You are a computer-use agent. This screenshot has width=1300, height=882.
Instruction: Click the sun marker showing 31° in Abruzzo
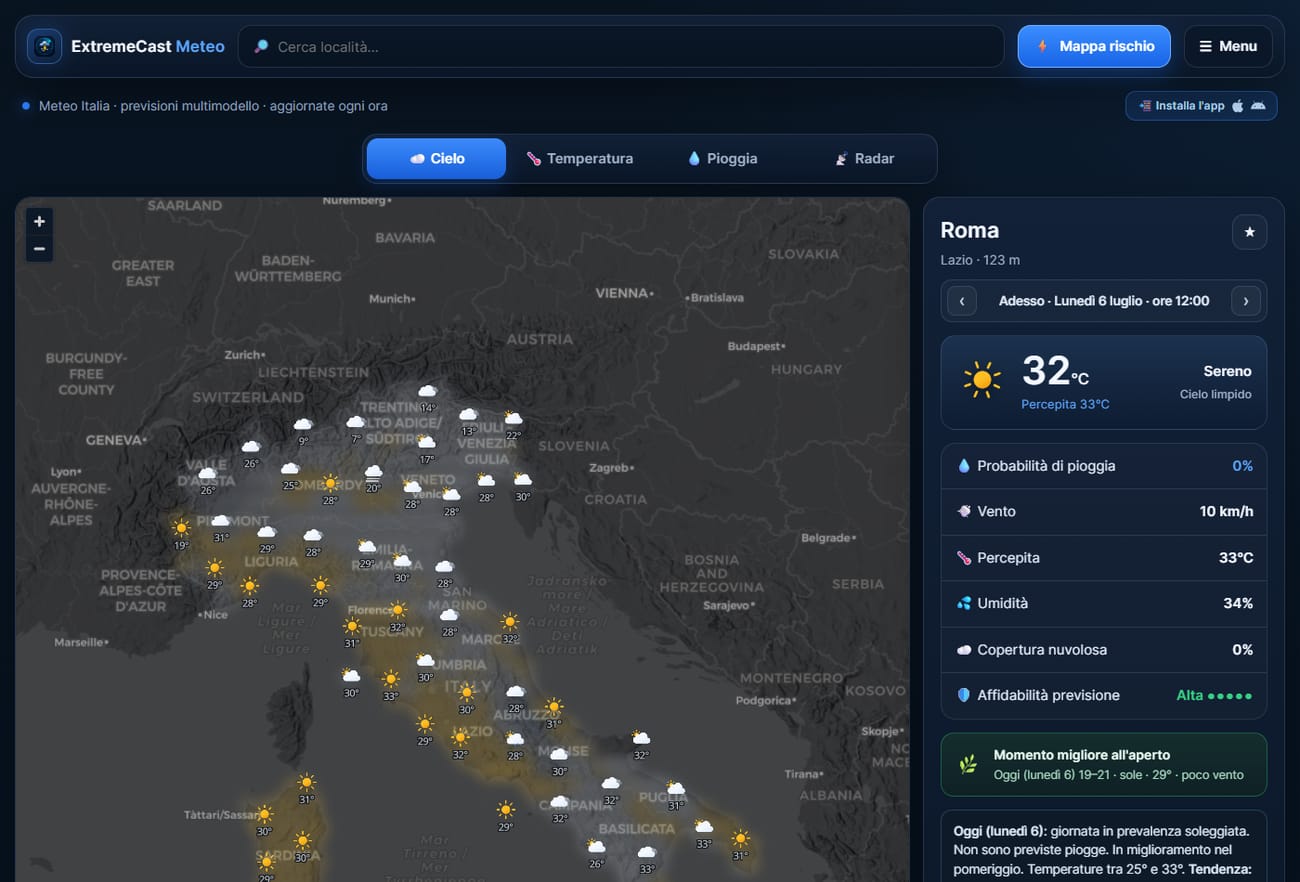[554, 712]
